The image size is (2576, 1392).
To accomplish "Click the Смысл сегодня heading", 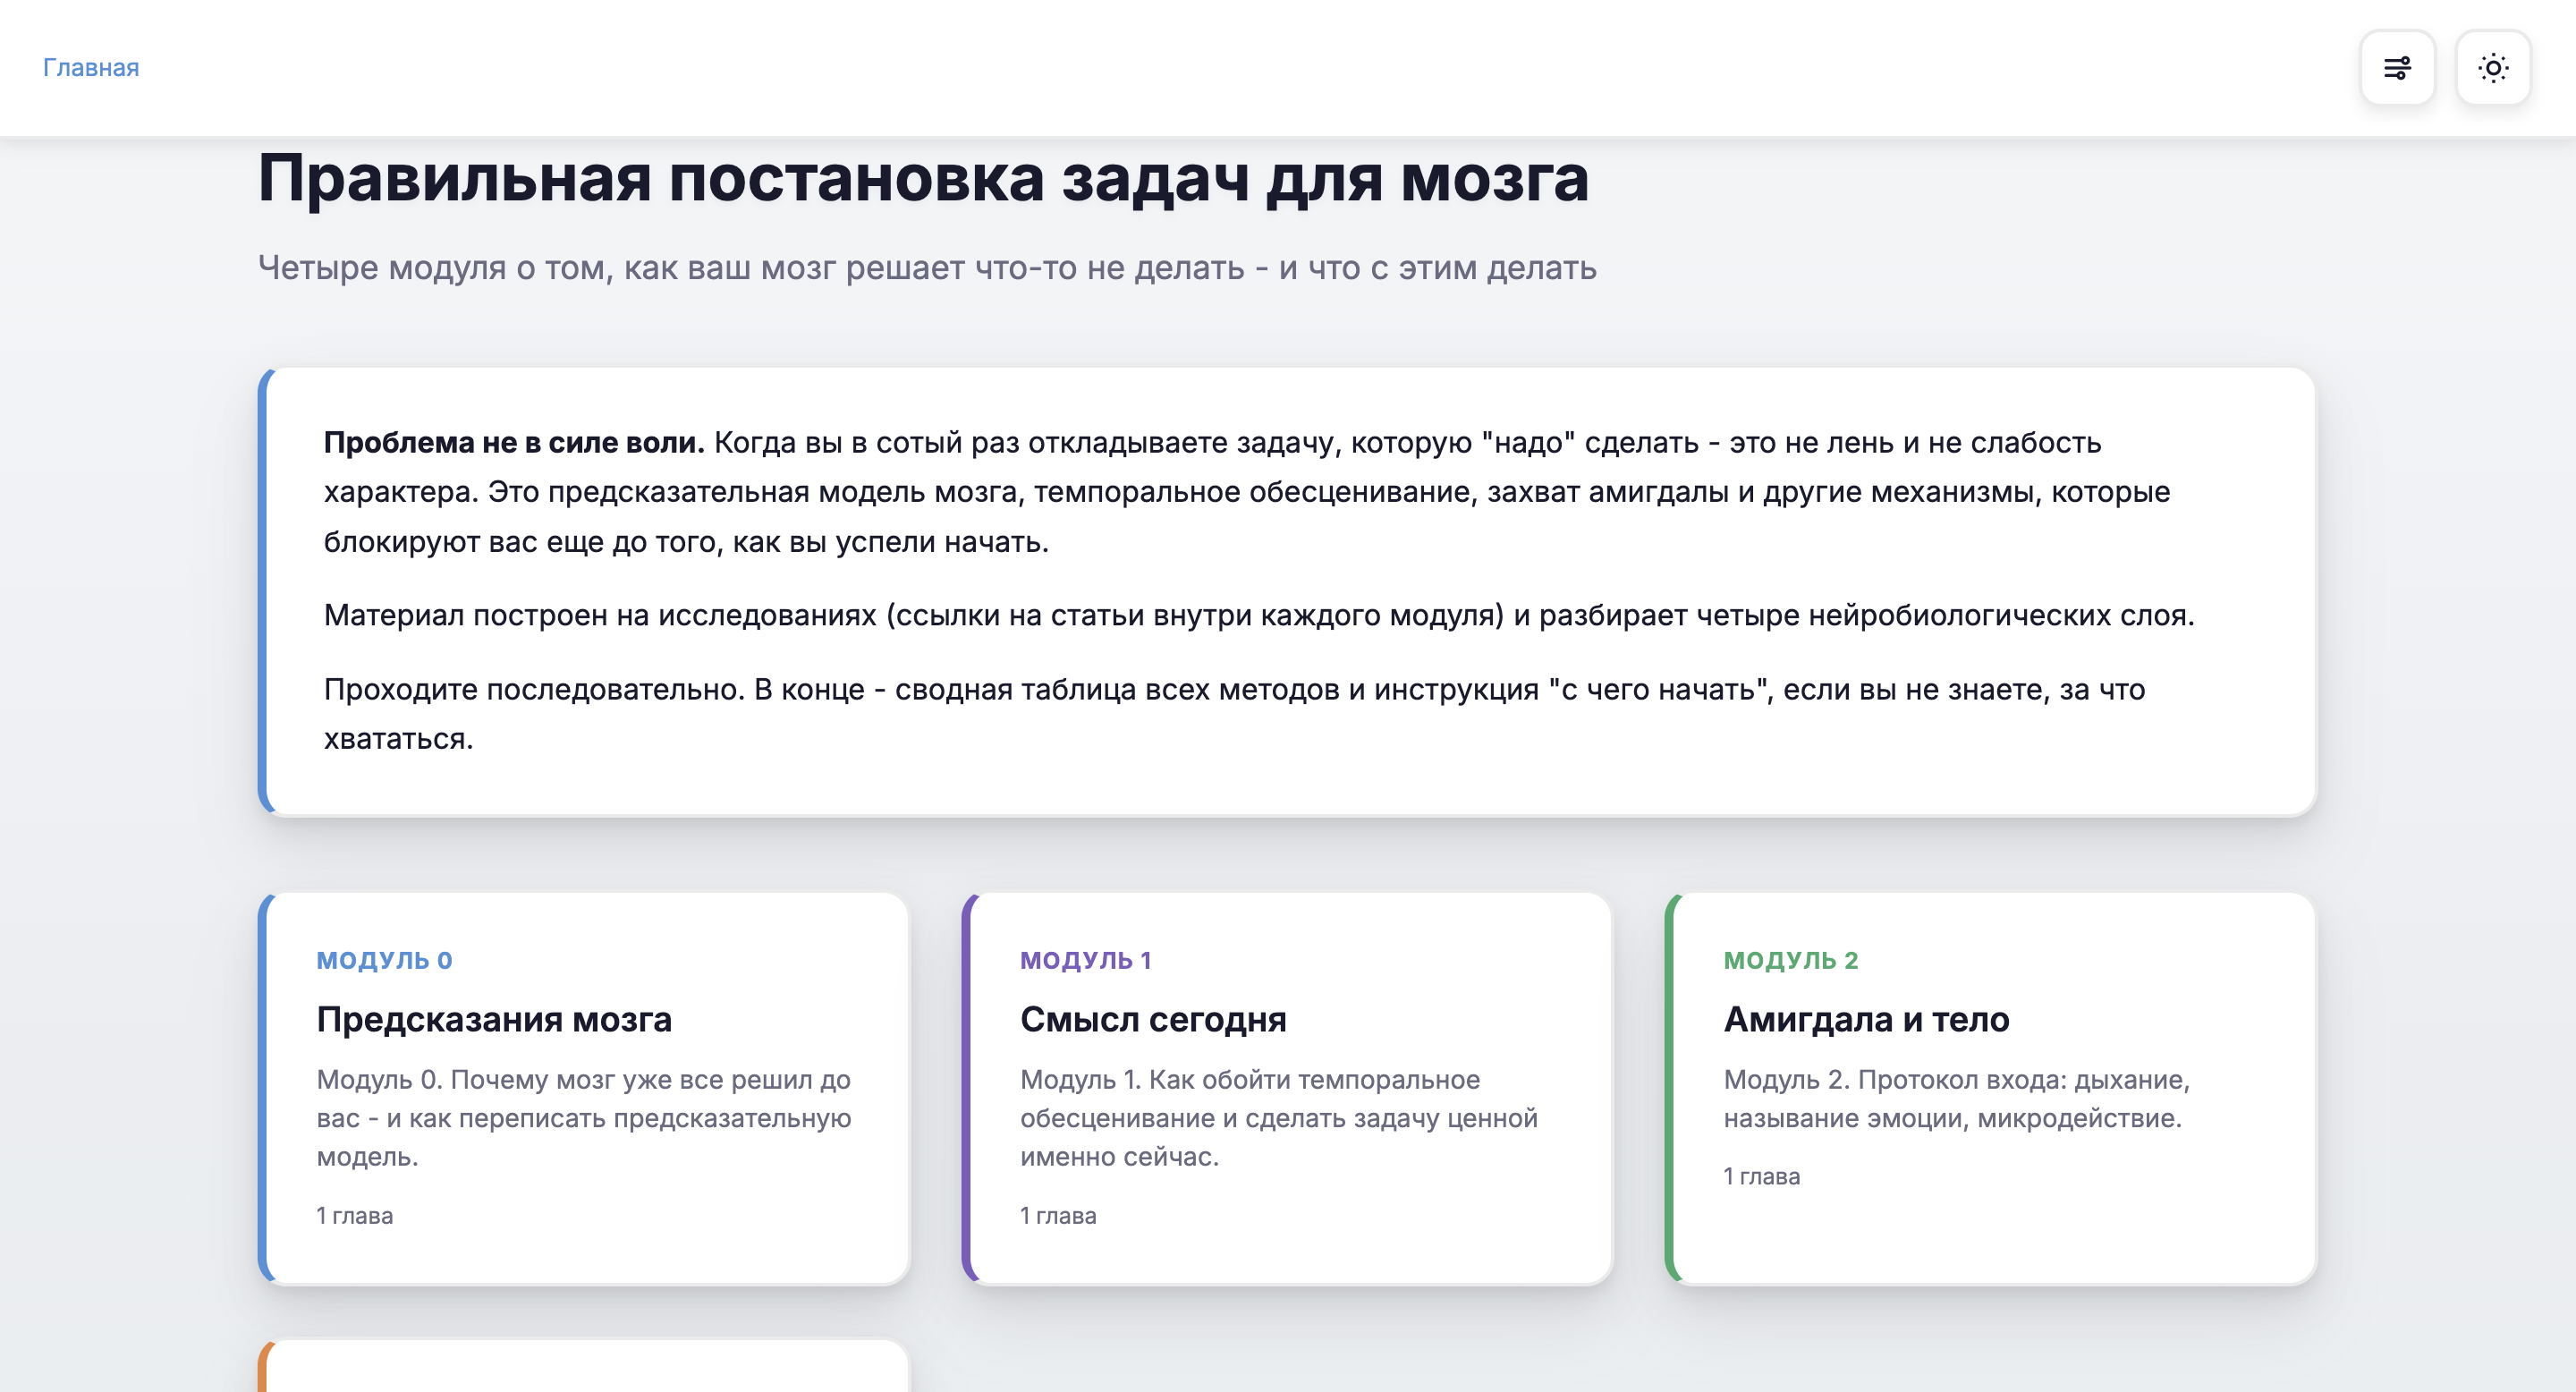I will point(1153,1019).
